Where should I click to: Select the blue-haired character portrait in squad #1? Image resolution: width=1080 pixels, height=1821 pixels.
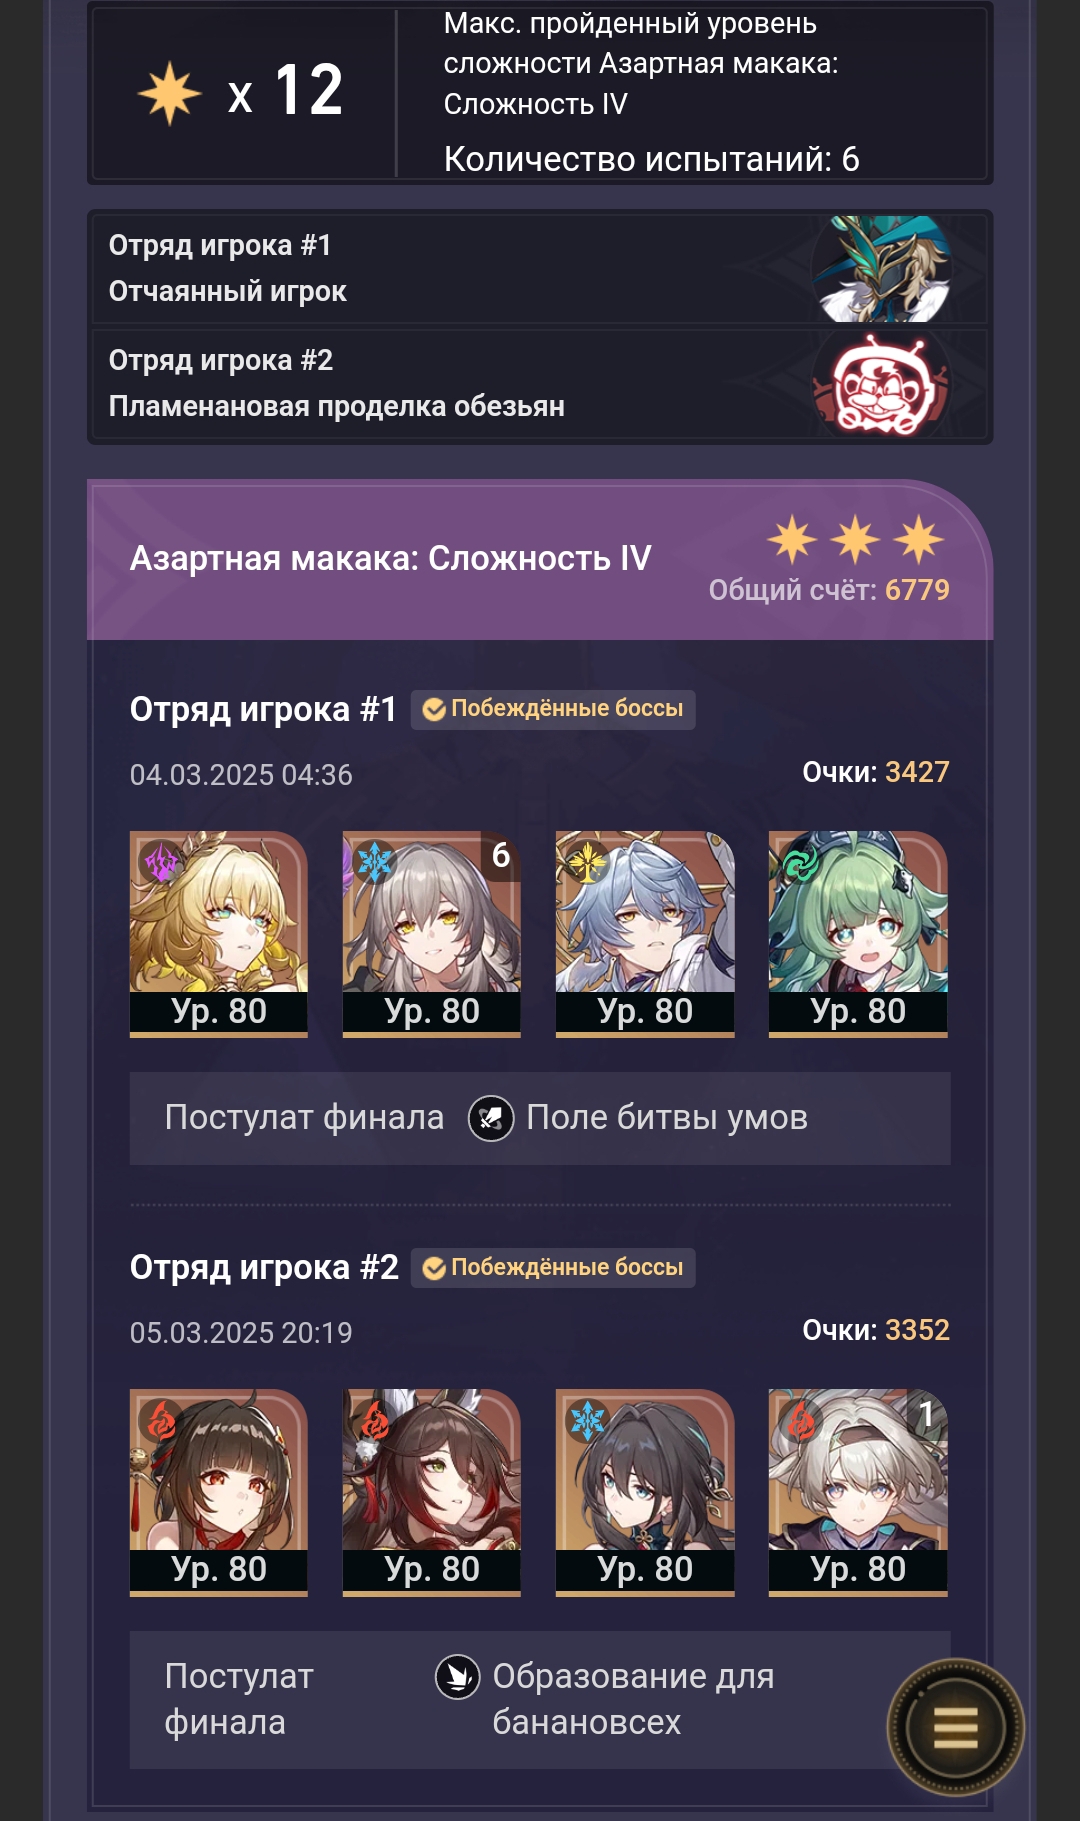645,934
